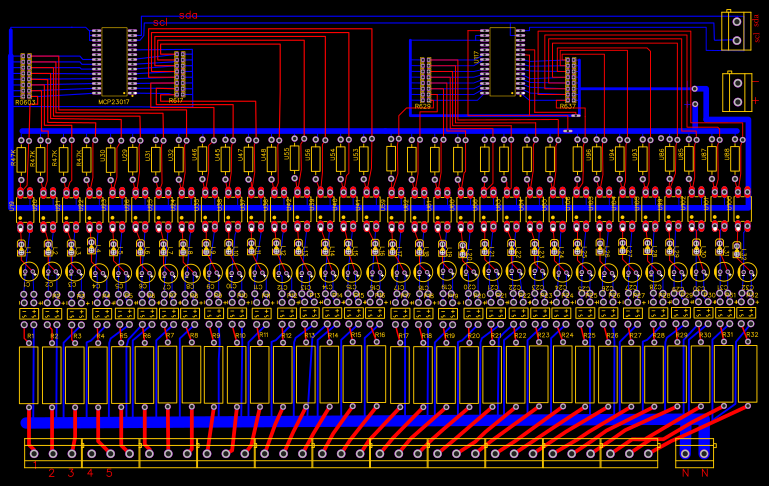Click the U86 resistor designator
Screen dimensions: 769x486
(x=661, y=154)
